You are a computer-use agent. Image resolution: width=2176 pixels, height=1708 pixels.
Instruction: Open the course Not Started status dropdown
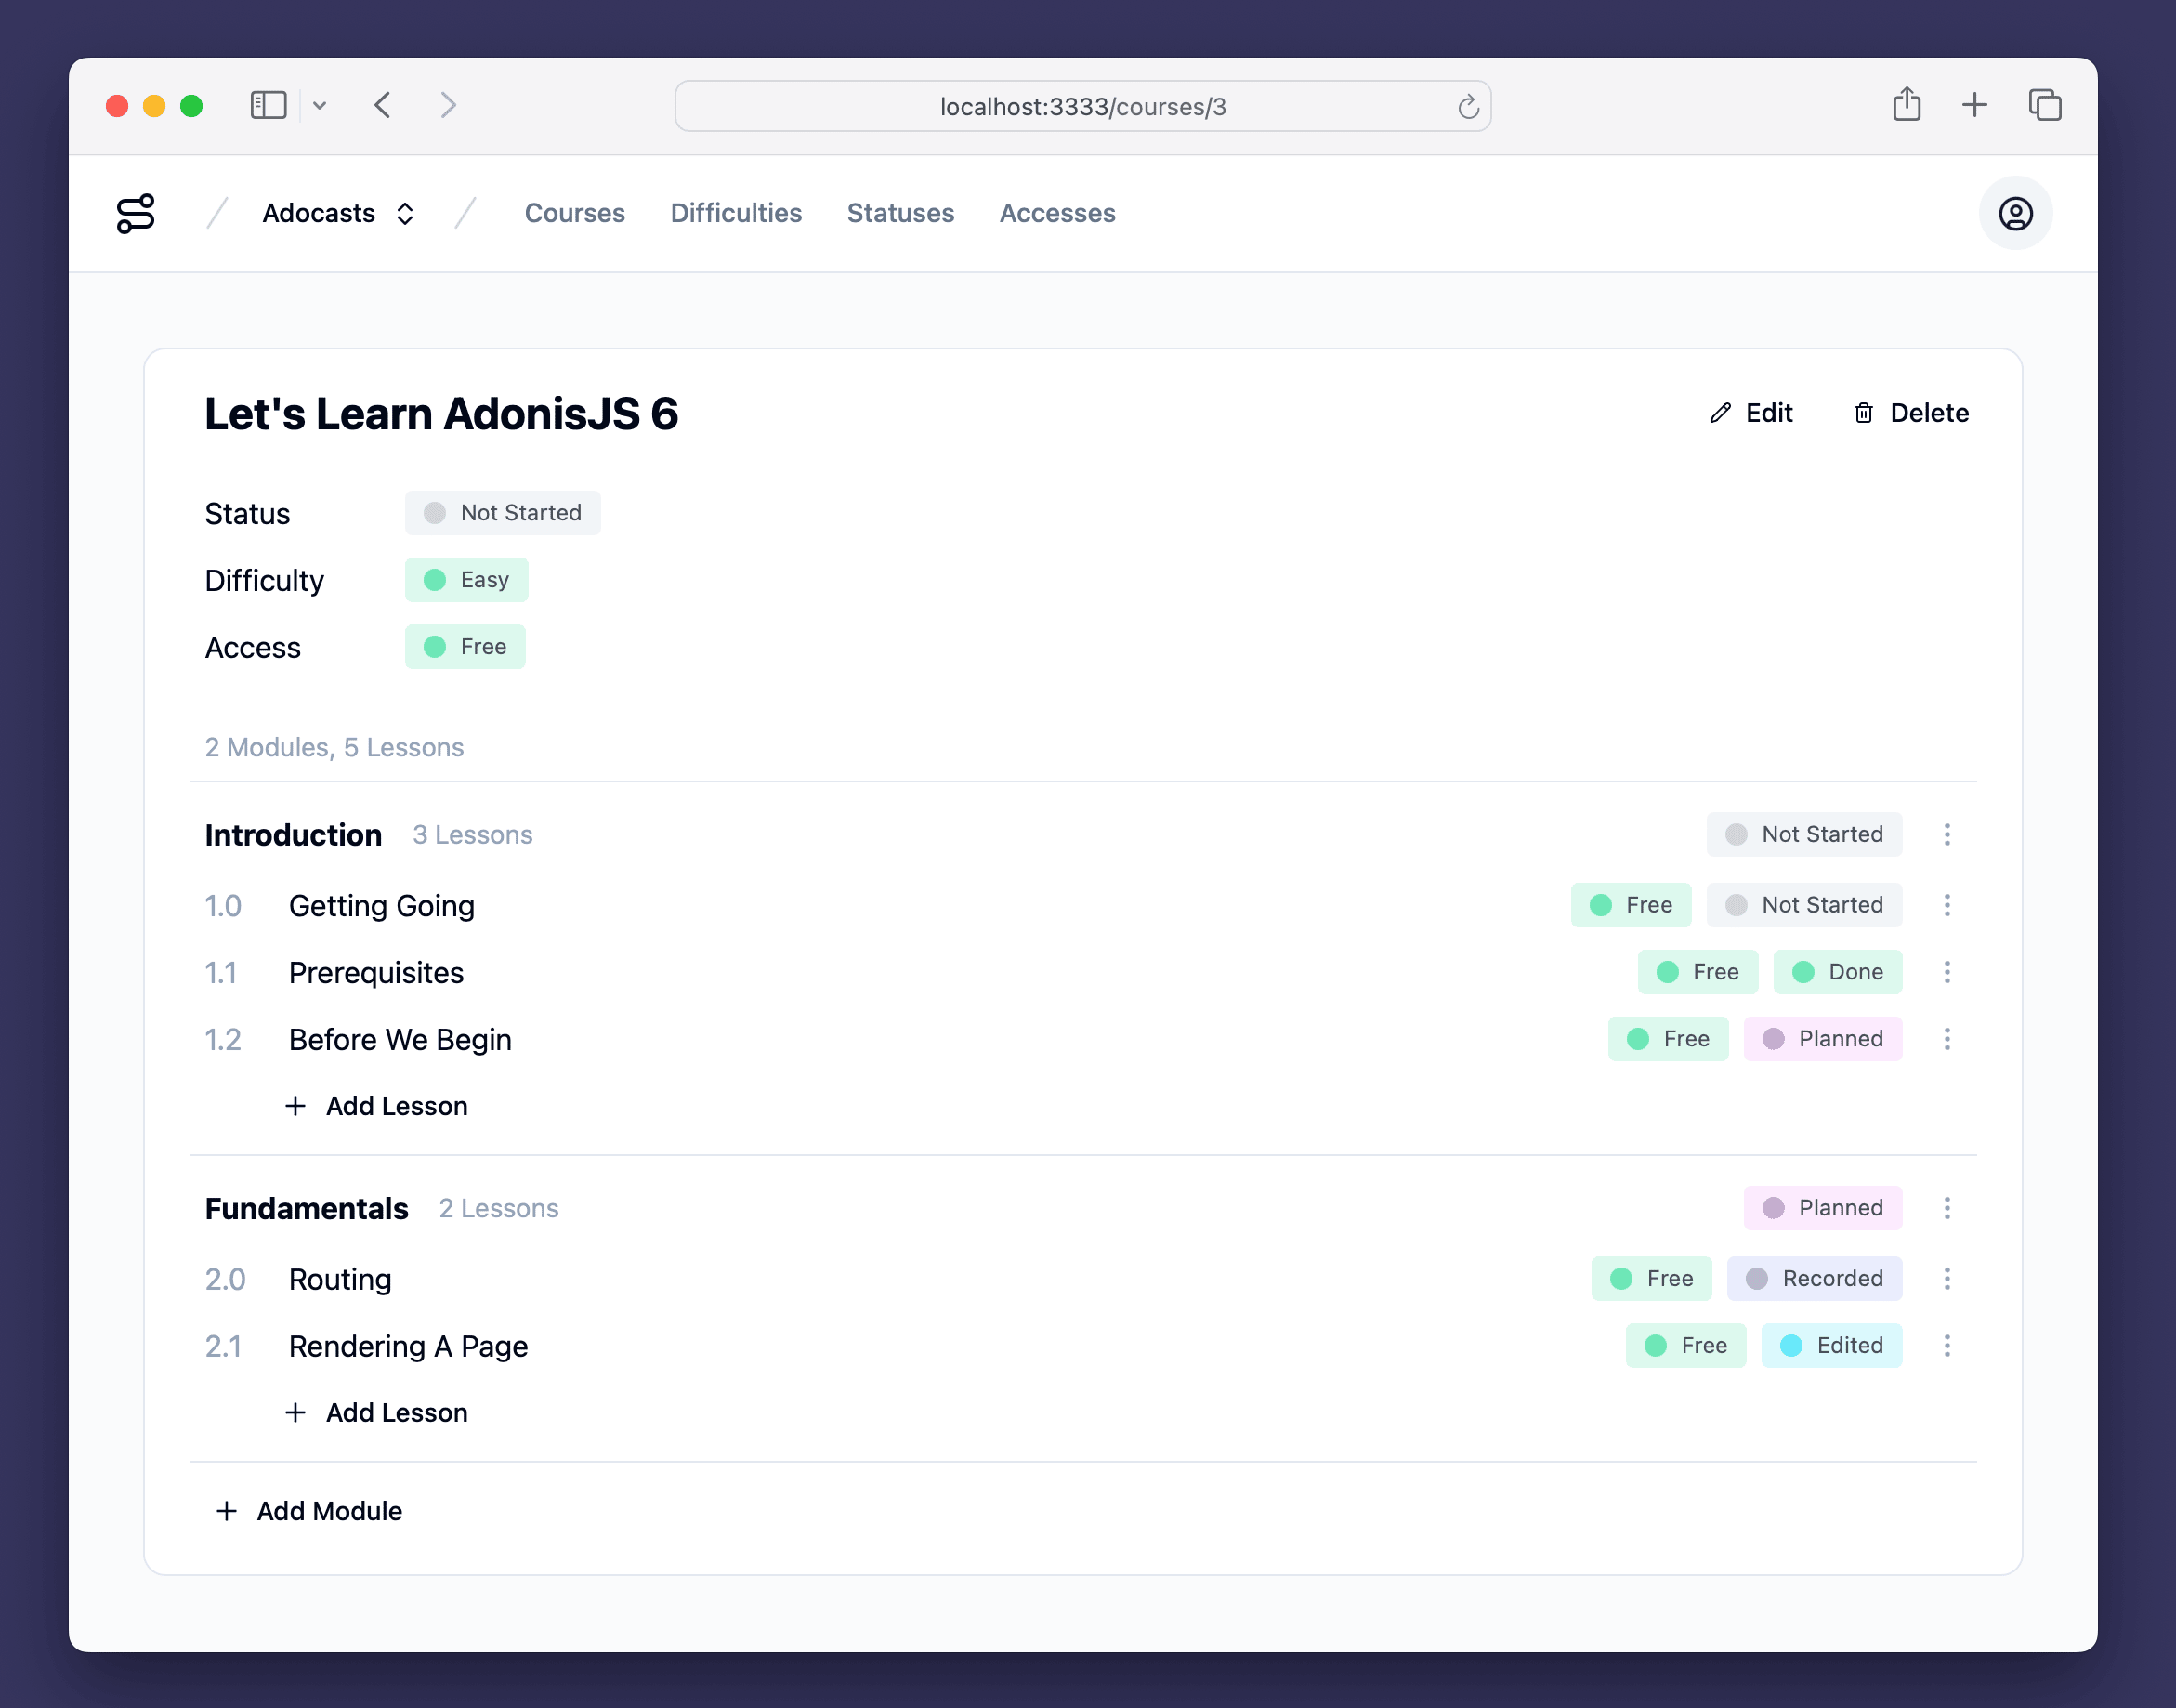click(502, 513)
